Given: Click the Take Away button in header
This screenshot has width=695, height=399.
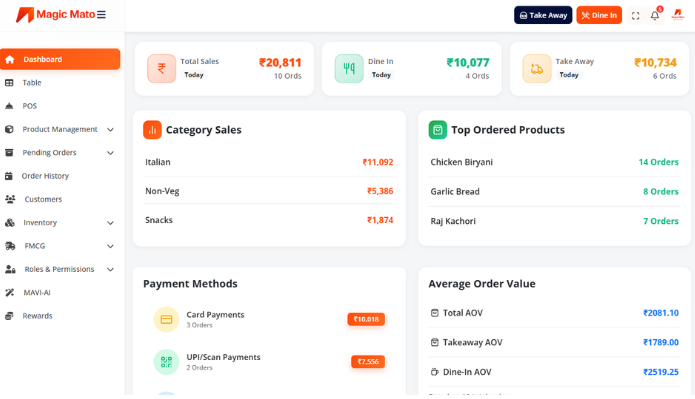Looking at the screenshot, I should 543,15.
